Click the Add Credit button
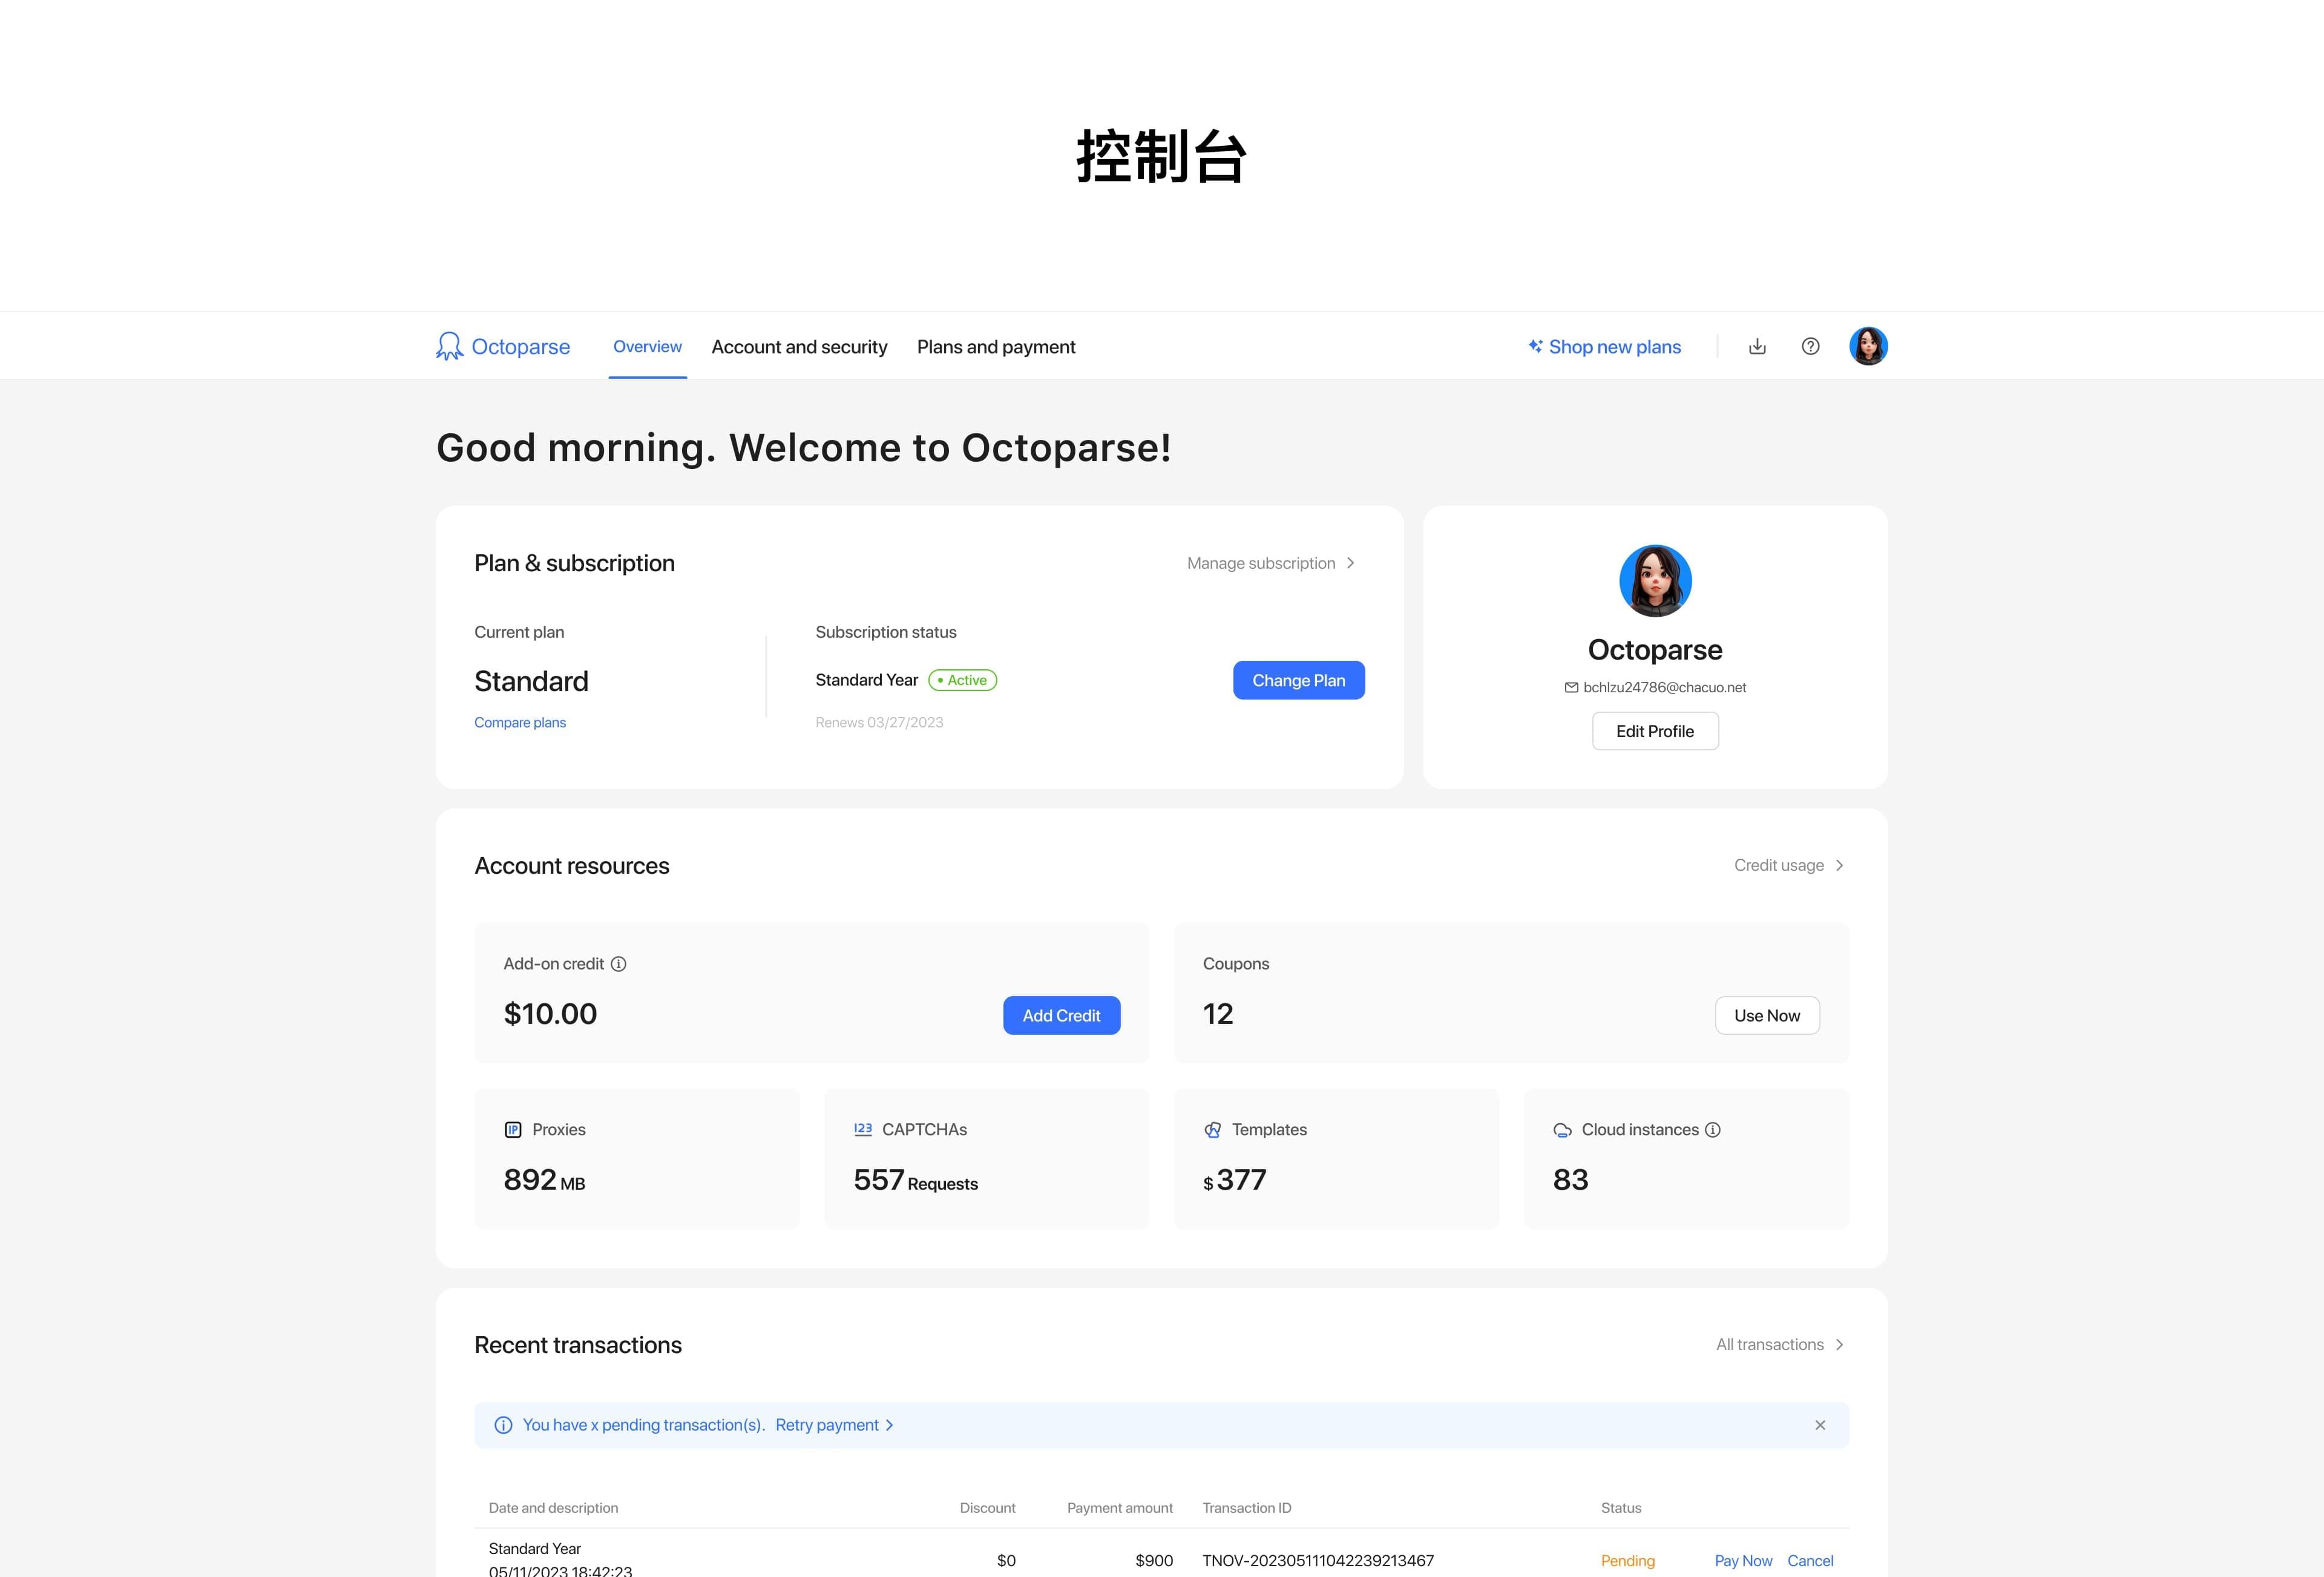Viewport: 2324px width, 1577px height. pyautogui.click(x=1061, y=1016)
